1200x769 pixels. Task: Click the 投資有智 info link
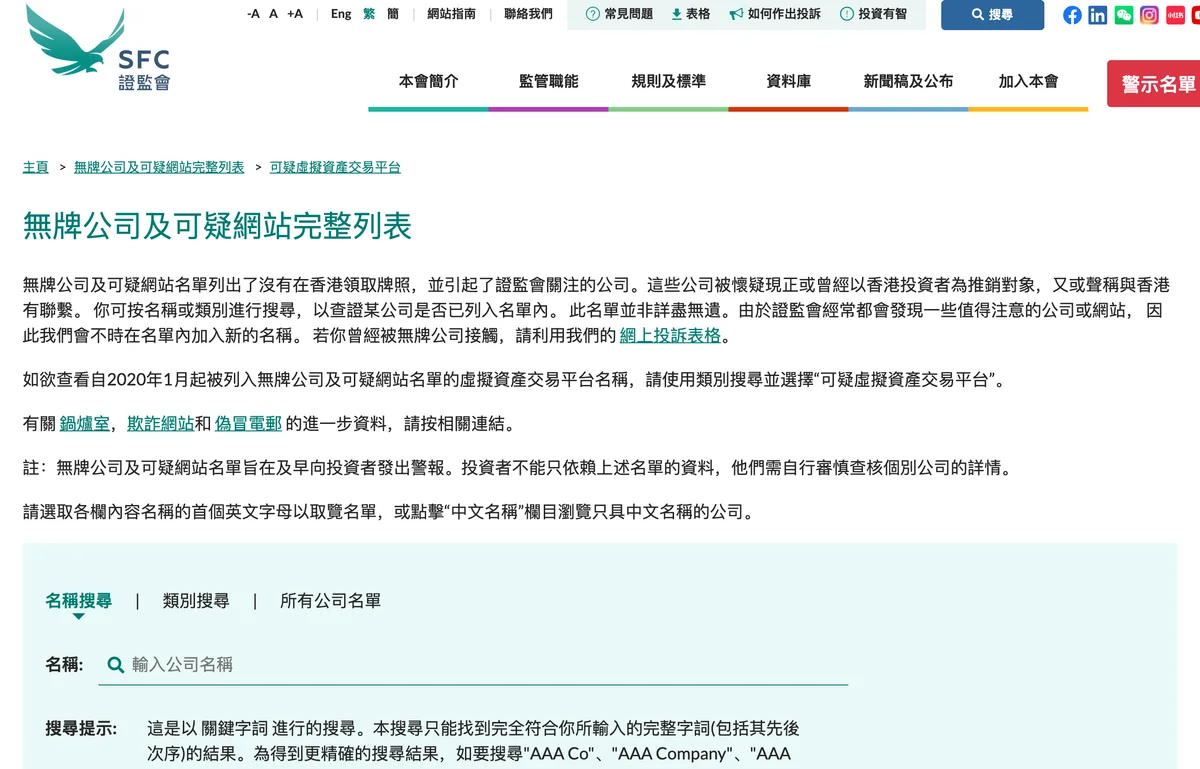point(873,14)
